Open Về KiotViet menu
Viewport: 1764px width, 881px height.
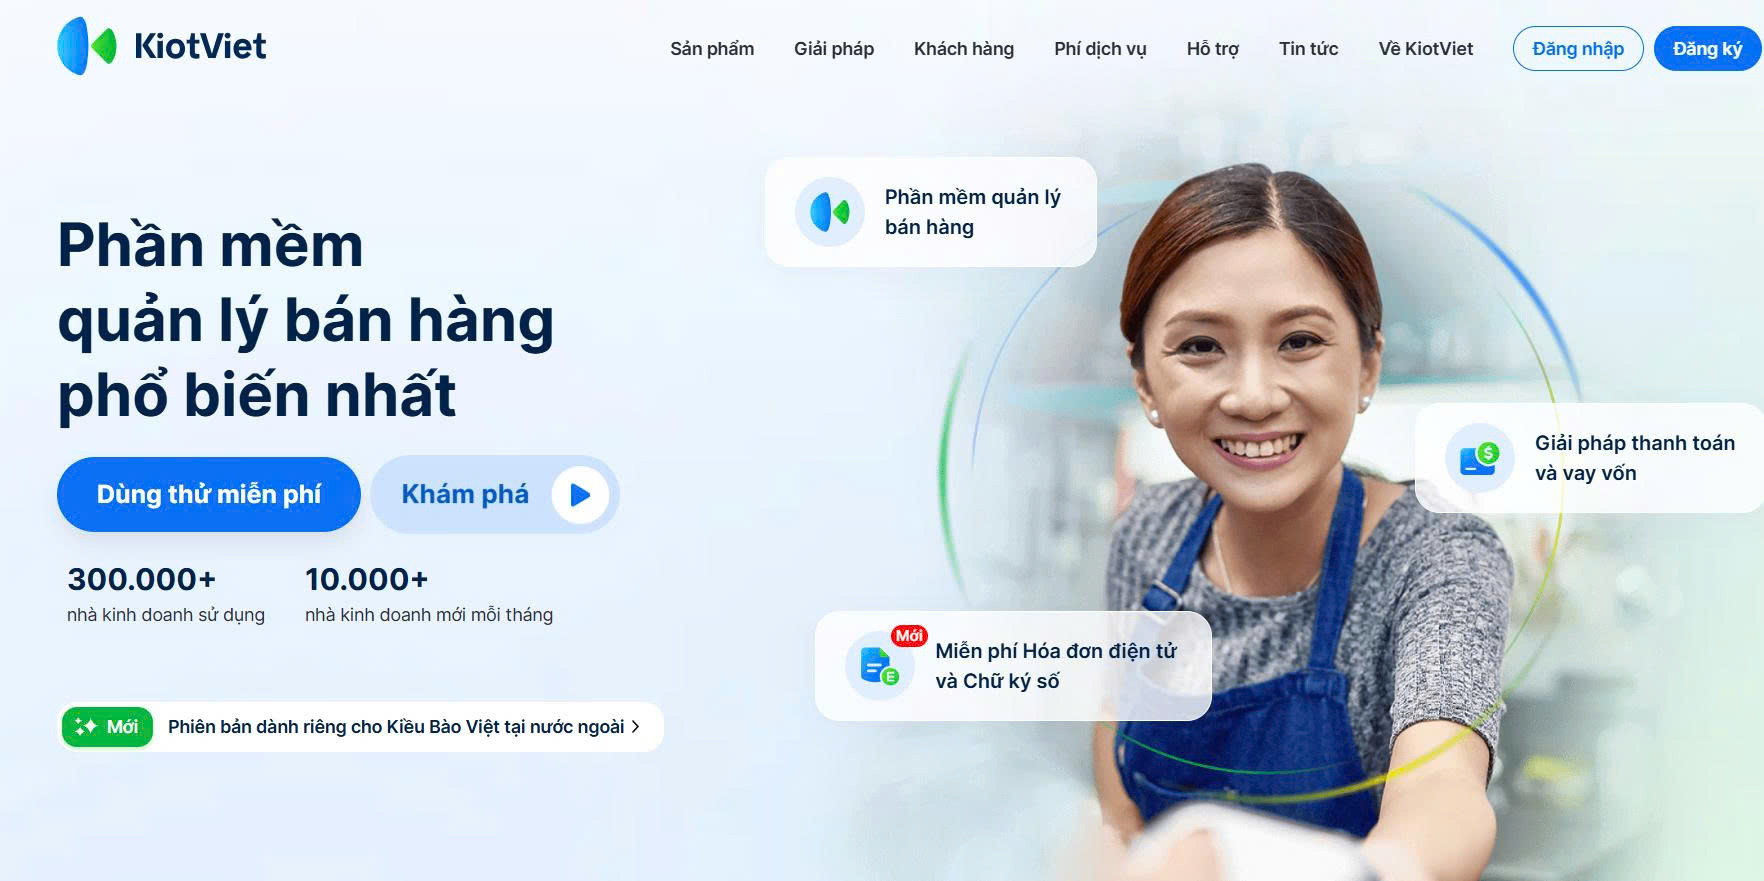1426,49
